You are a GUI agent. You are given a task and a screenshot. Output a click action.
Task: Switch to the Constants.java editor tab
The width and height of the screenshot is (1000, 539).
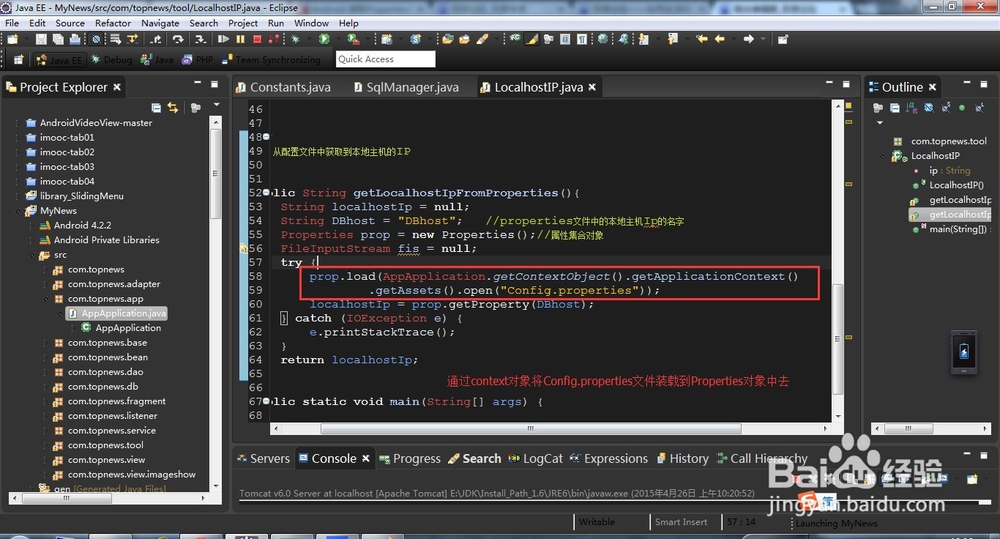tap(284, 87)
